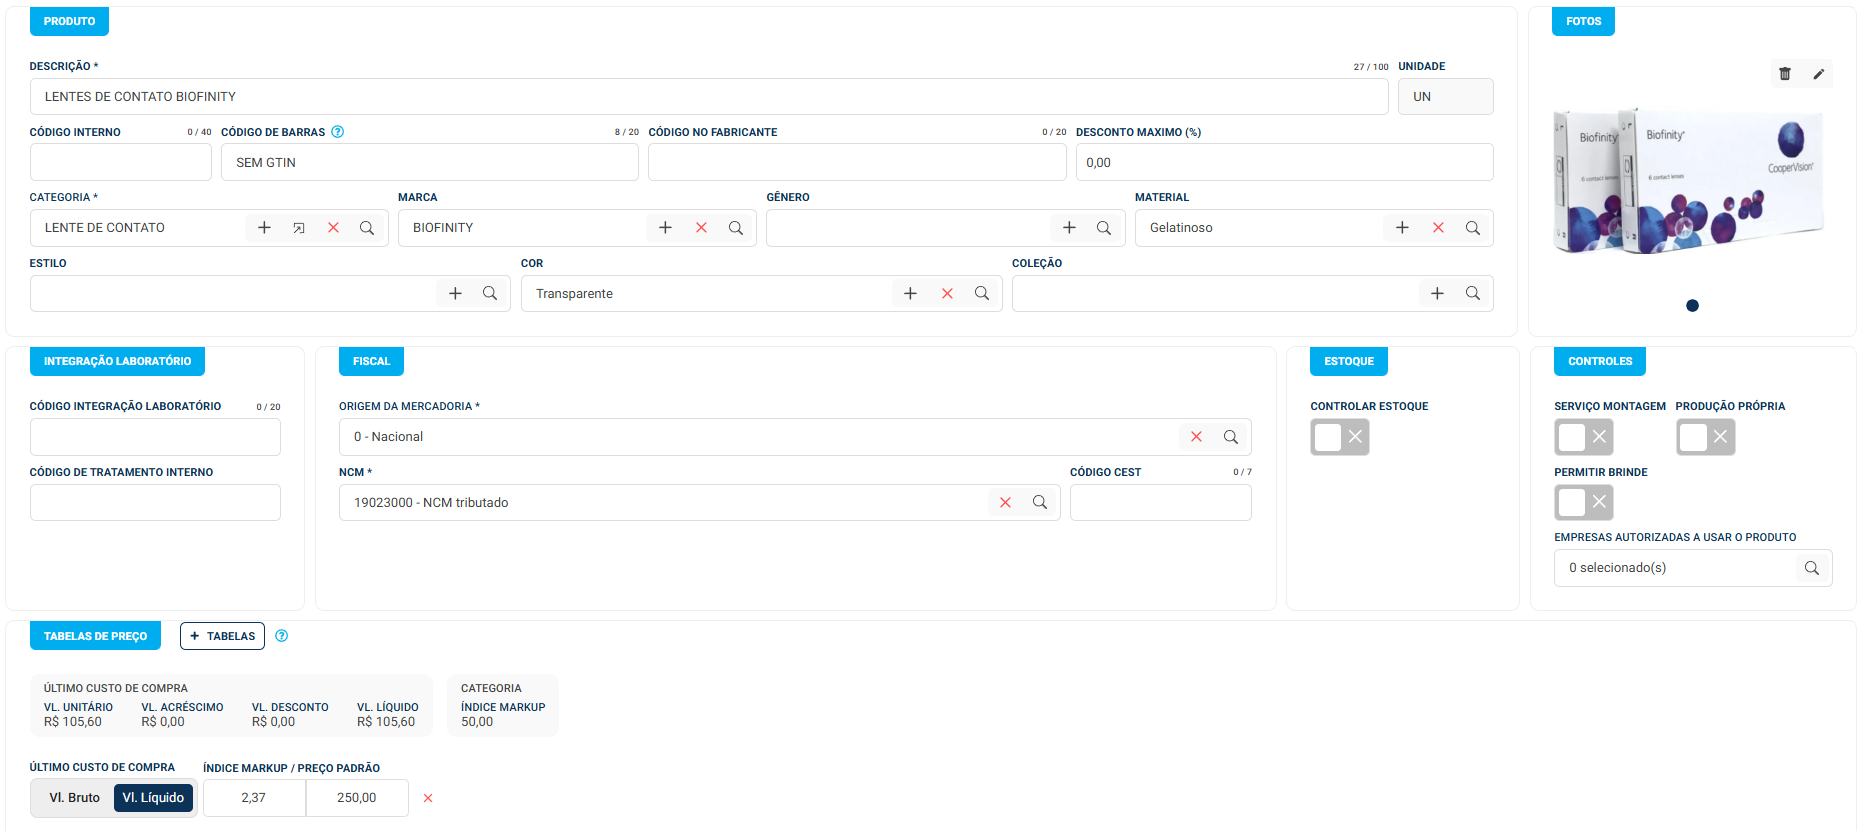Click the Integração Laboratório section tab
Viewport: 1862px width, 831px height.
[x=117, y=361]
